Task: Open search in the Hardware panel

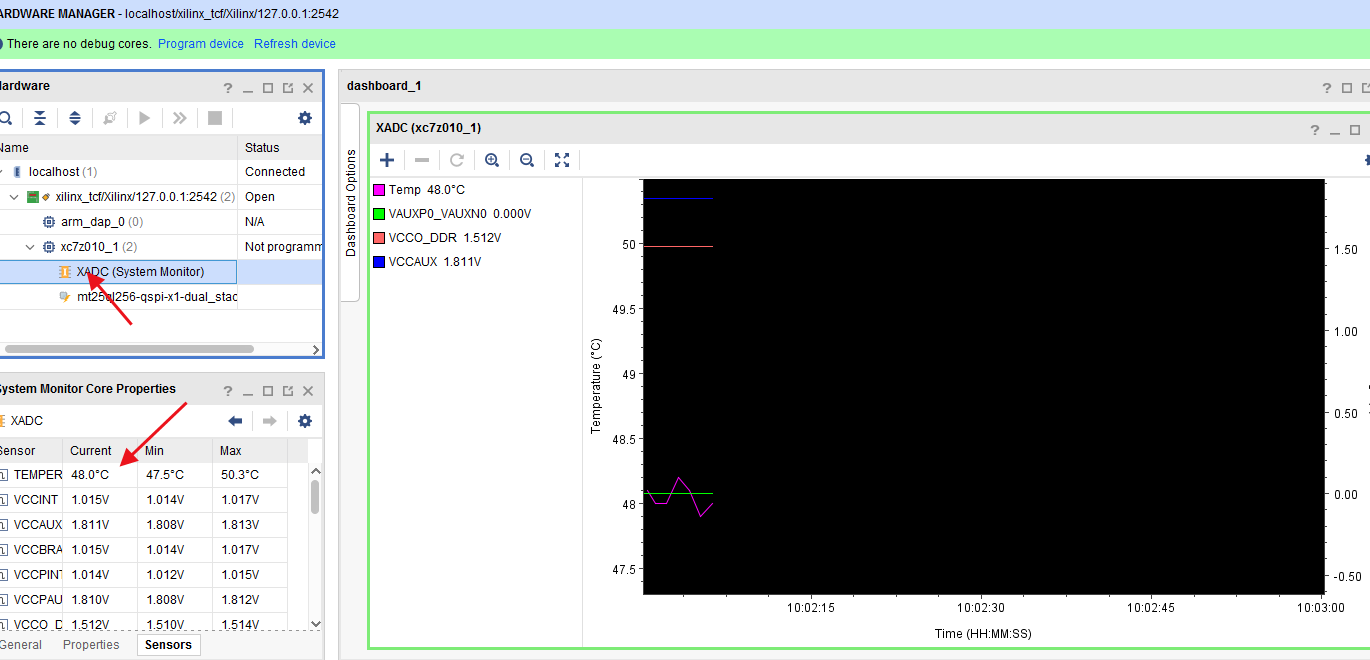Action: [8, 117]
